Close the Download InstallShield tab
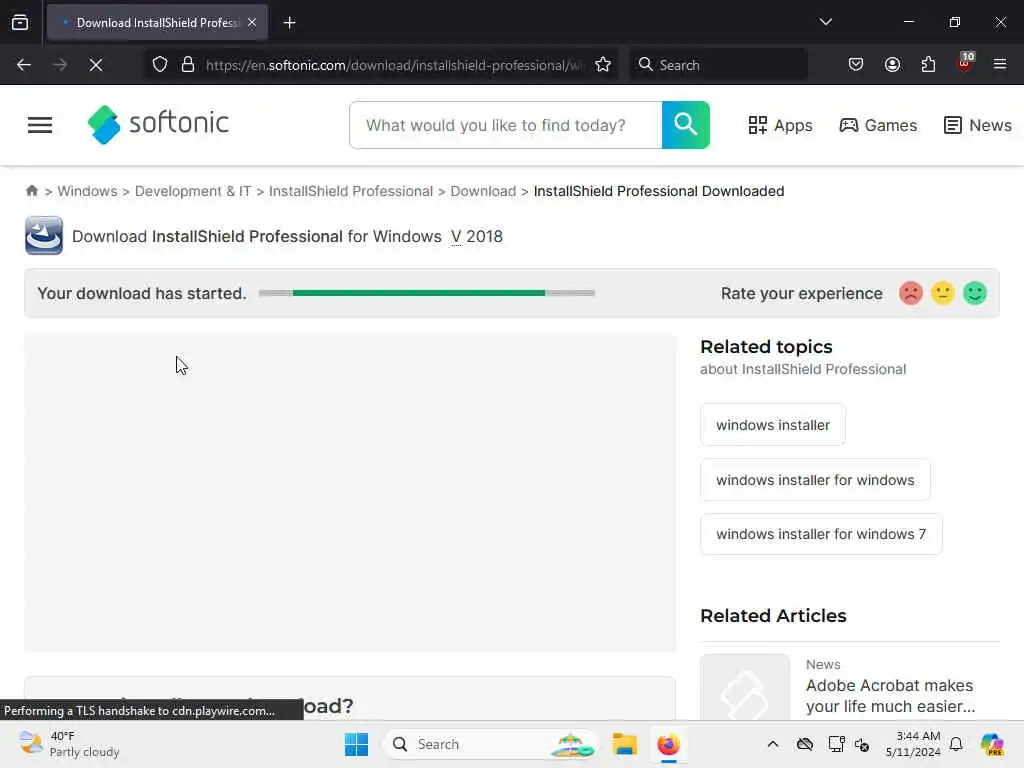This screenshot has width=1024, height=768. (x=252, y=22)
